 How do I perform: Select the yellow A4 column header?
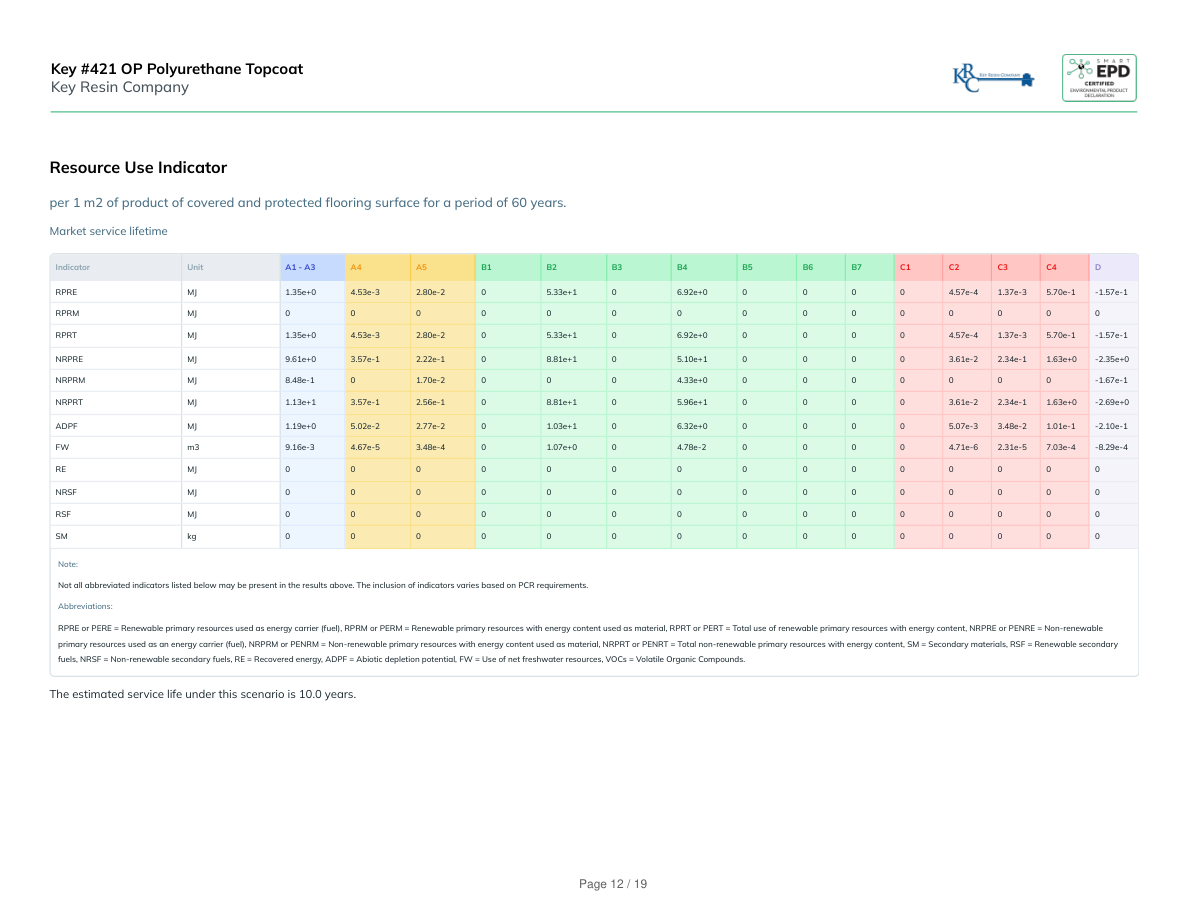click(x=357, y=267)
